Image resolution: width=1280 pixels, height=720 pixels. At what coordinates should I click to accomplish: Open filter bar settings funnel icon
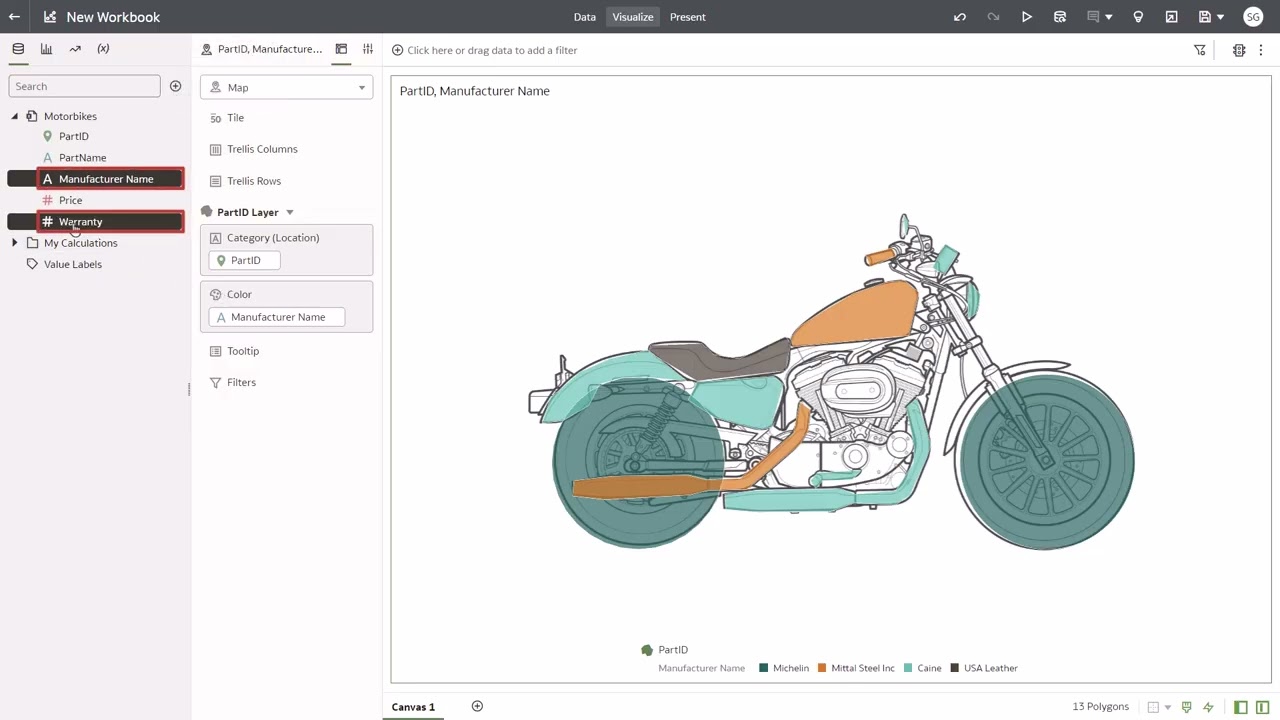click(1200, 50)
